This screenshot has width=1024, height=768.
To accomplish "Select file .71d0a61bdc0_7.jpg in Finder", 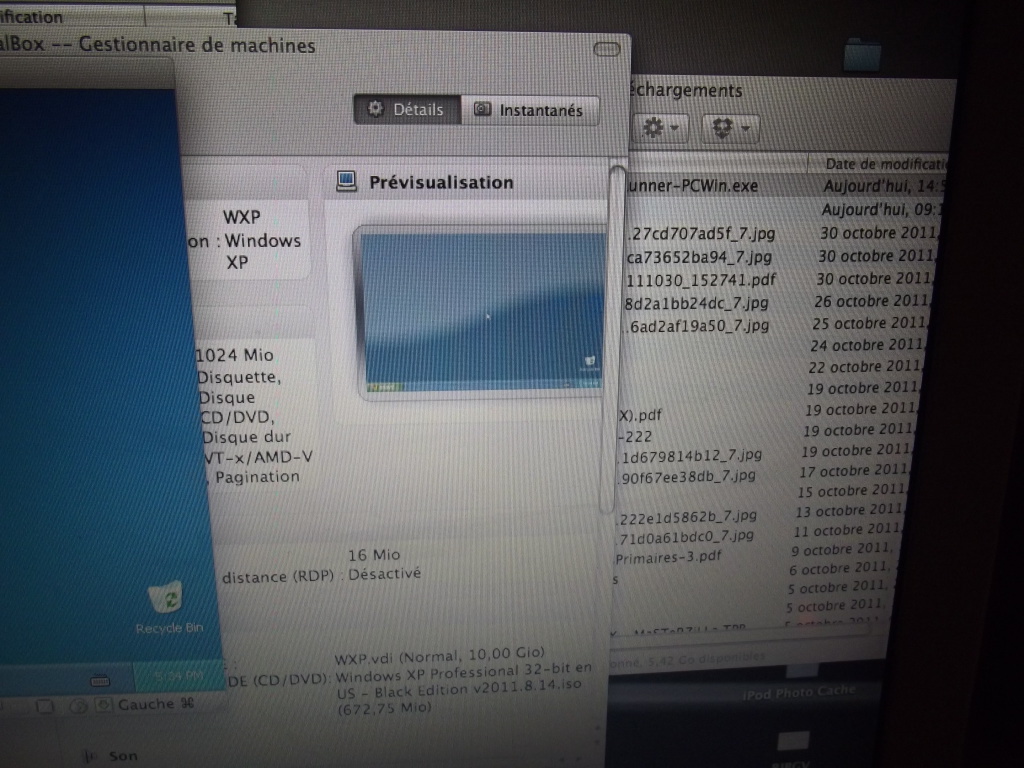I will 684,537.
